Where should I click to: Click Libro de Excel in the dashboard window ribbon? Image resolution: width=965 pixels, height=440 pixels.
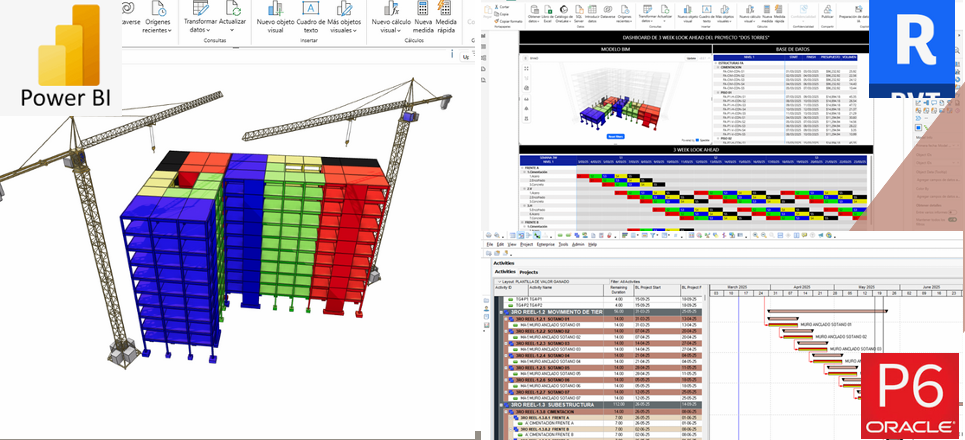click(547, 13)
